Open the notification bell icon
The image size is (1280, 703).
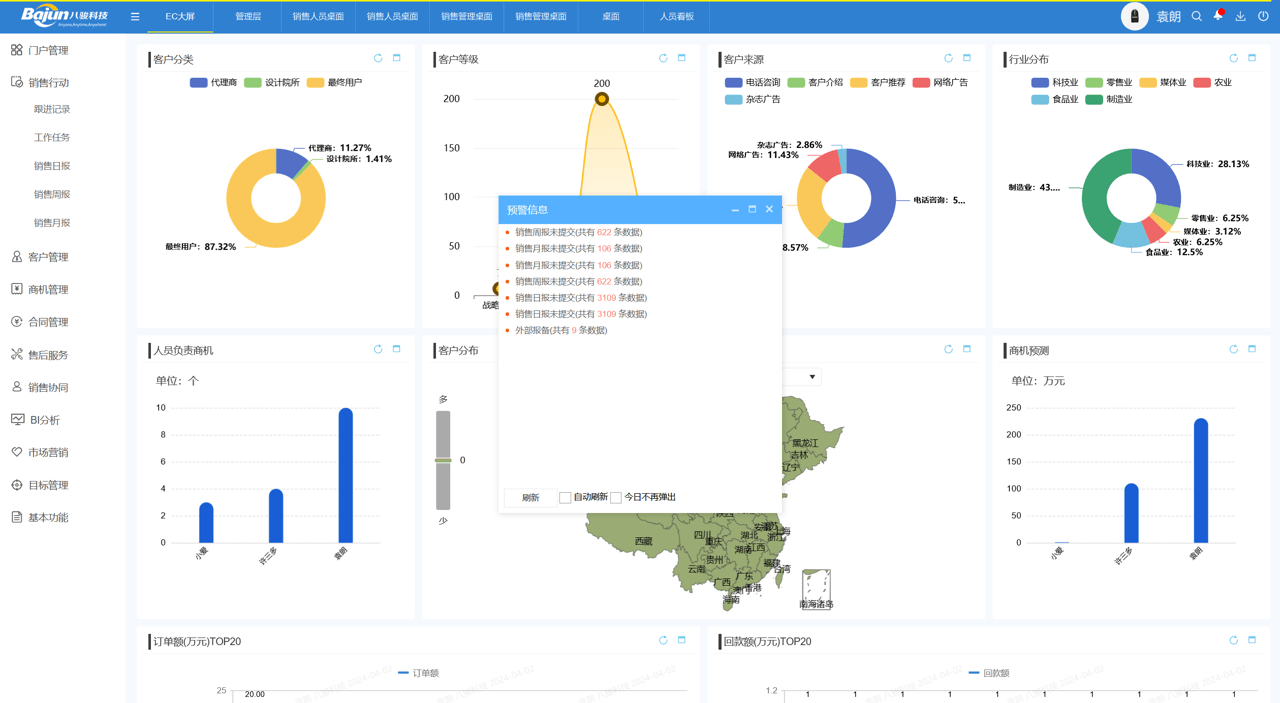click(1218, 16)
